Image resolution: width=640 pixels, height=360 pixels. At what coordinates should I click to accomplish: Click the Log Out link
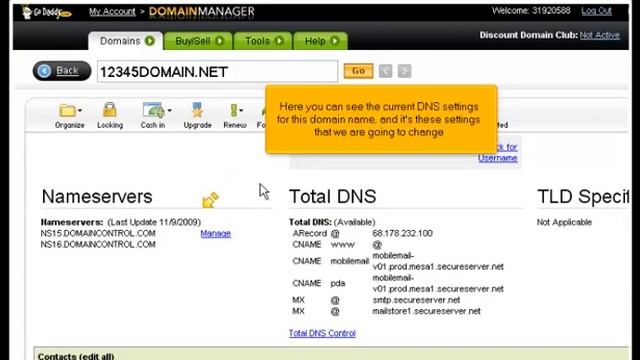(596, 11)
